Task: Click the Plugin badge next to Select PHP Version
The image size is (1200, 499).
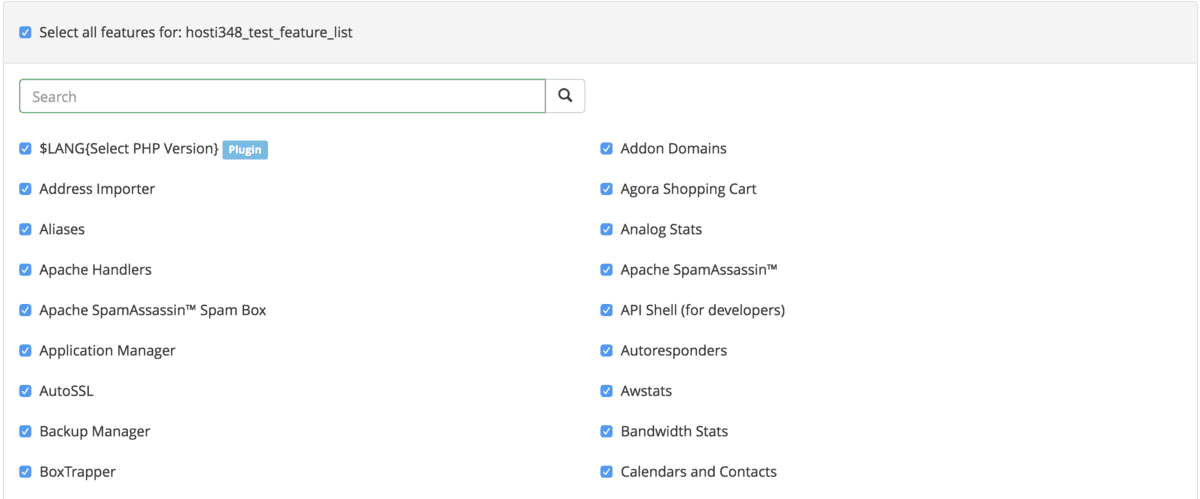Action: 245,149
